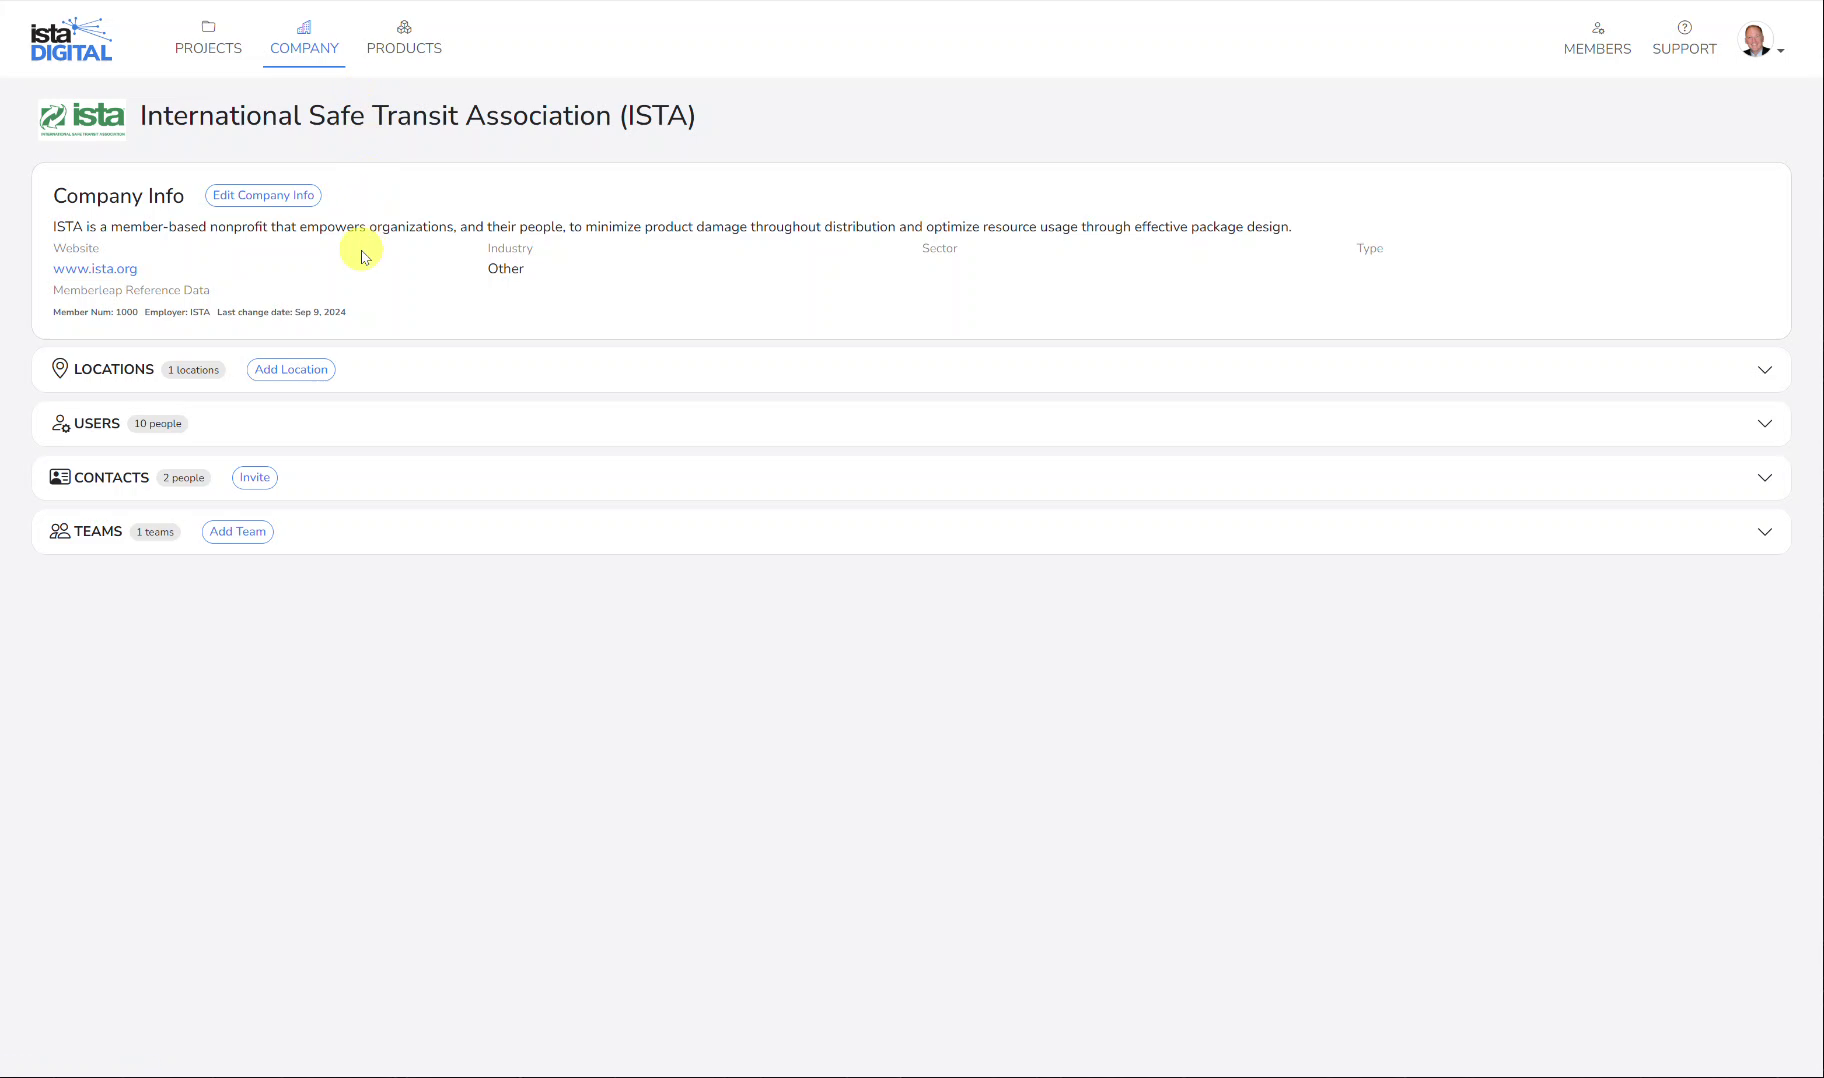This screenshot has width=1824, height=1078.
Task: Click the TEAMS section heading
Action: point(98,531)
